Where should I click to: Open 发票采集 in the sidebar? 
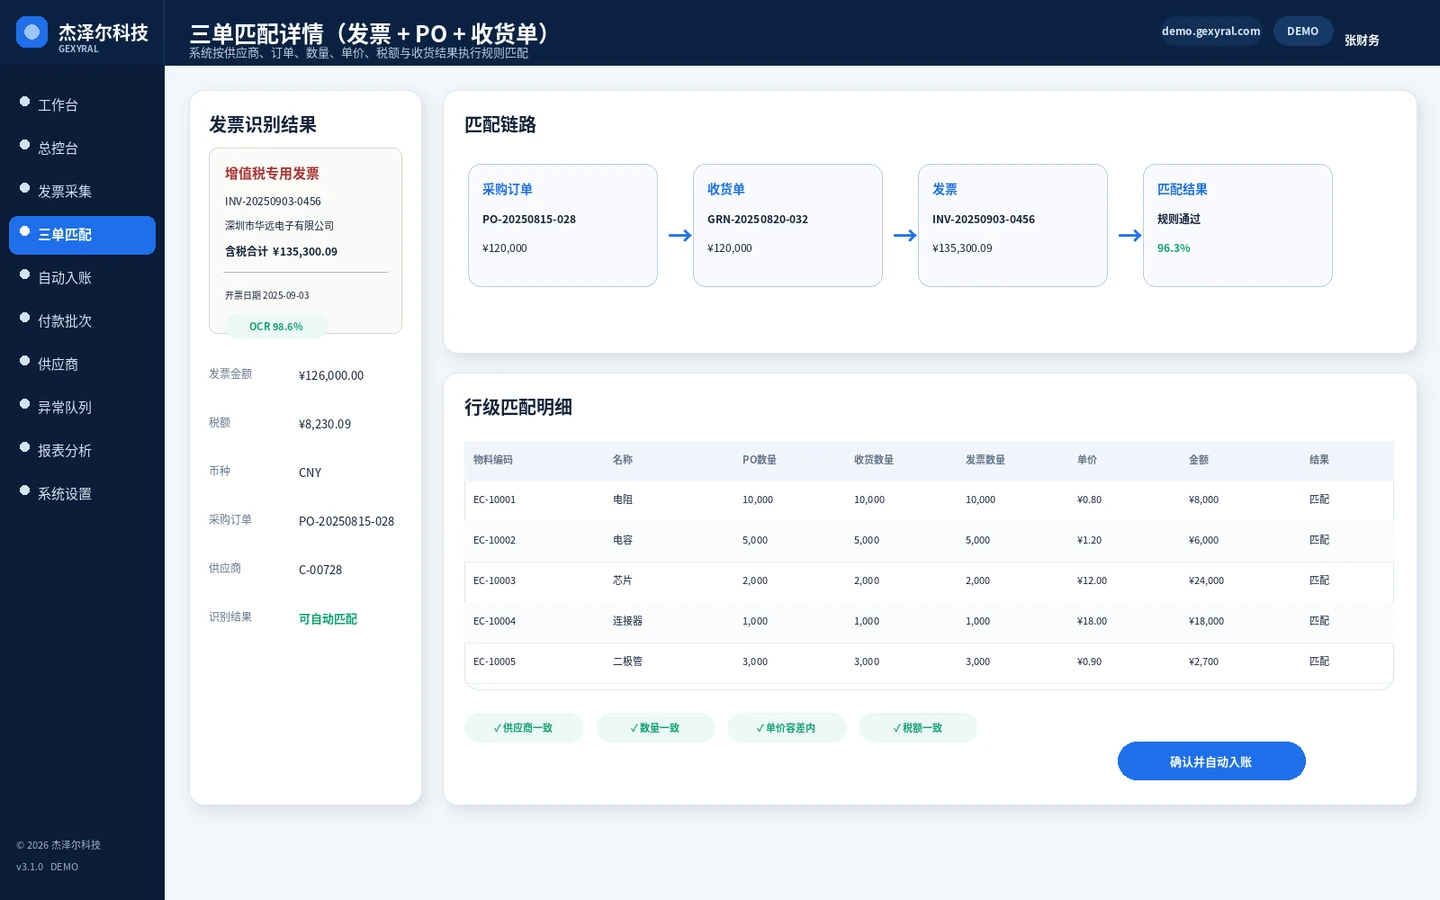pyautogui.click(x=82, y=191)
